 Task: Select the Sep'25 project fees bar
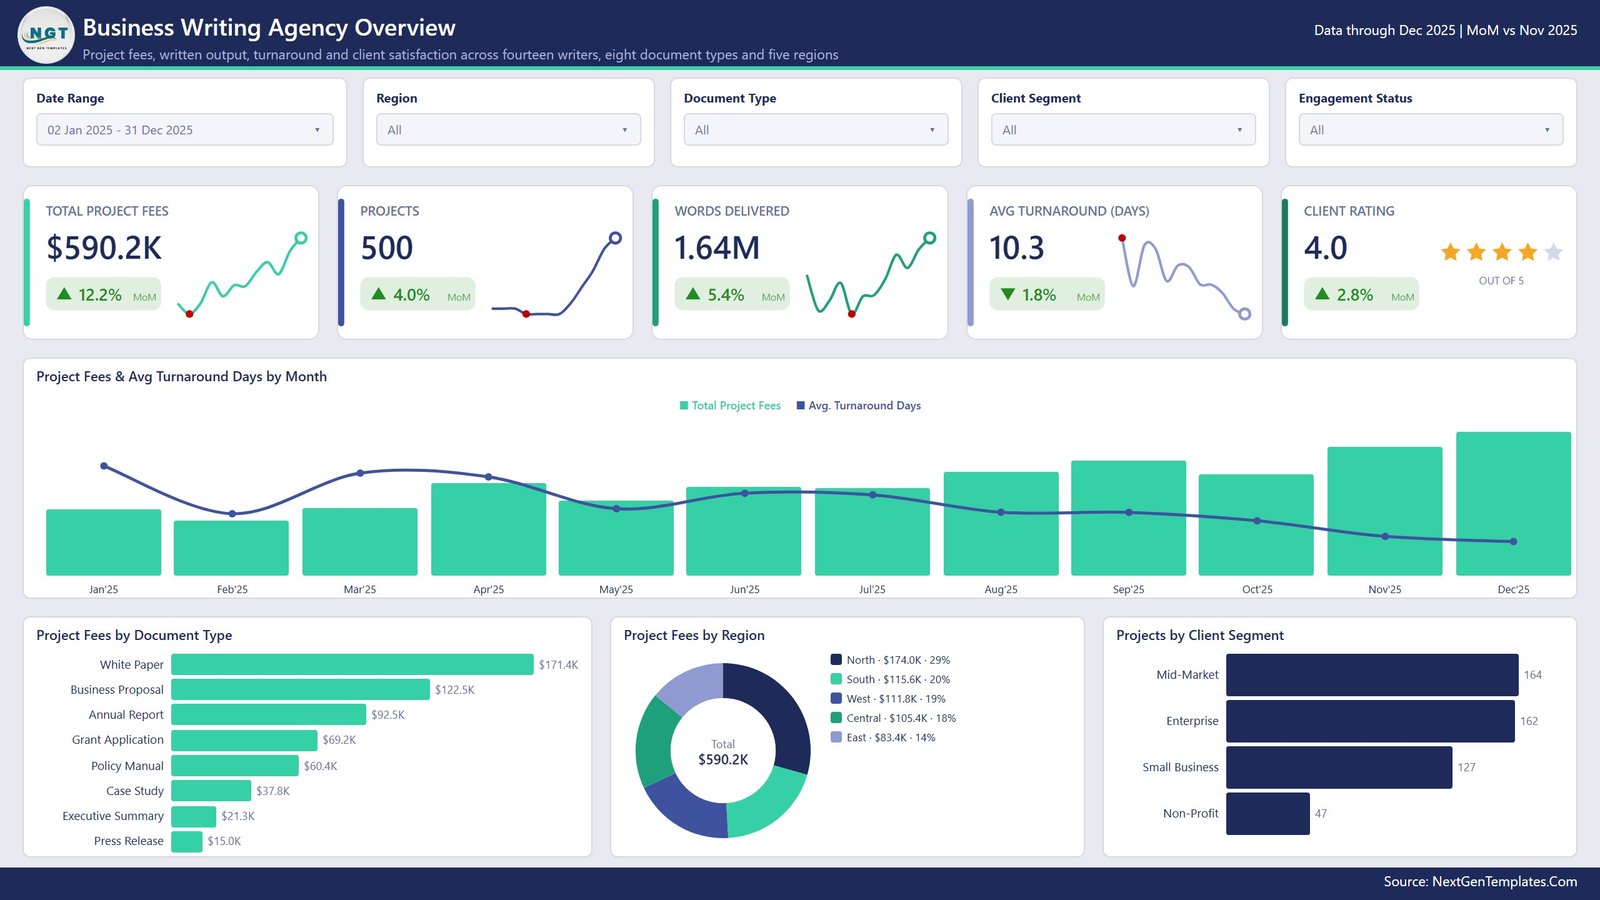(1128, 518)
